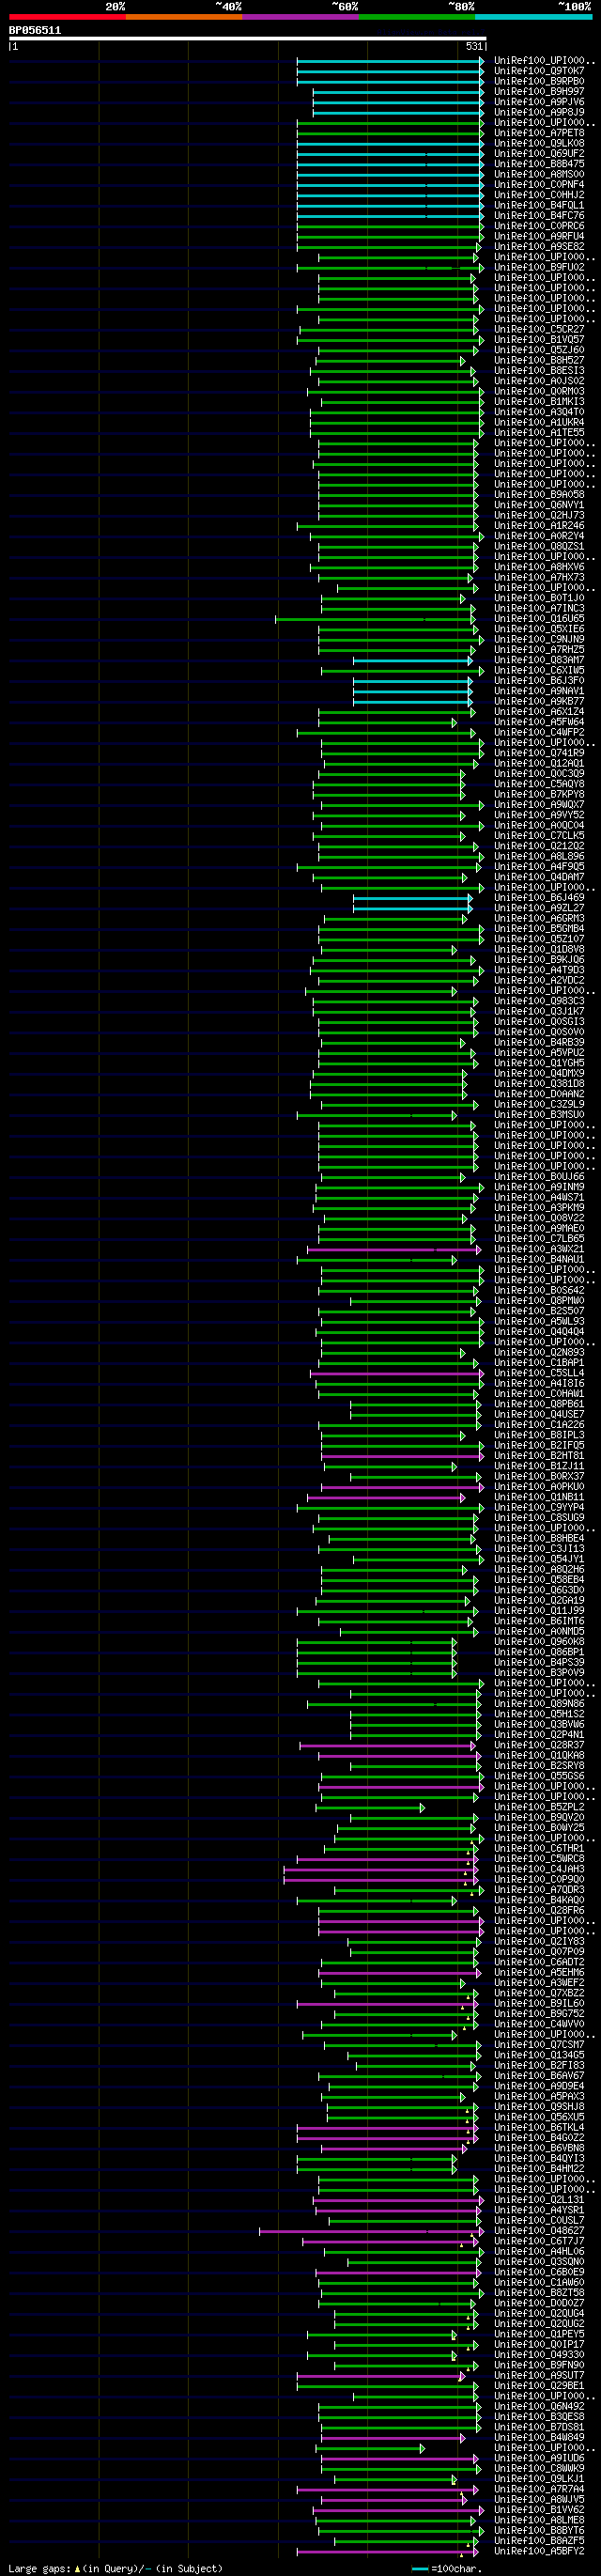The width and height of the screenshot is (601, 2576).
Task: Click the end position label 531
Action: click(474, 47)
